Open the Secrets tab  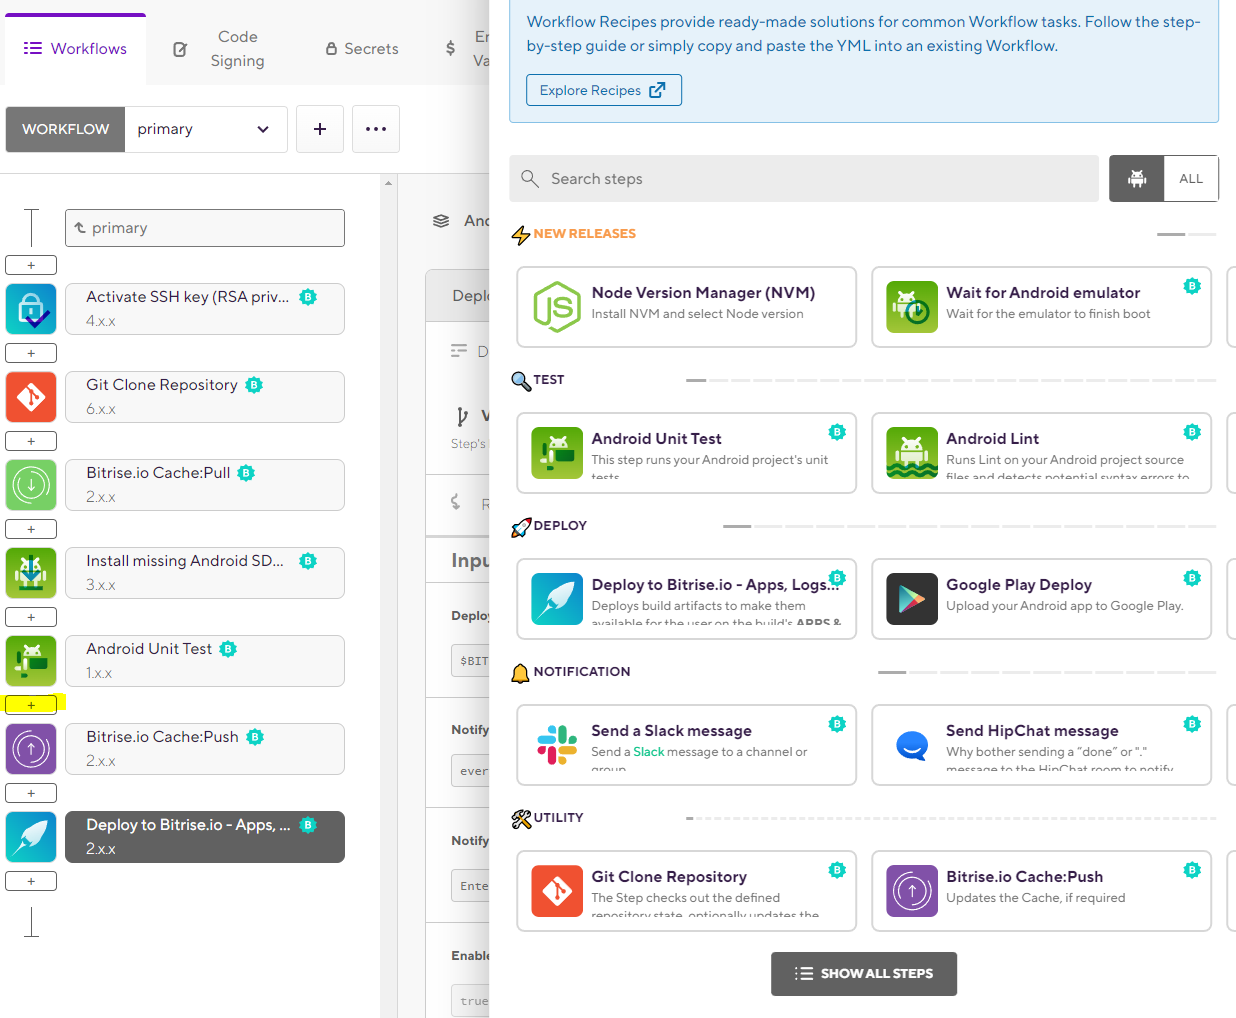361,49
